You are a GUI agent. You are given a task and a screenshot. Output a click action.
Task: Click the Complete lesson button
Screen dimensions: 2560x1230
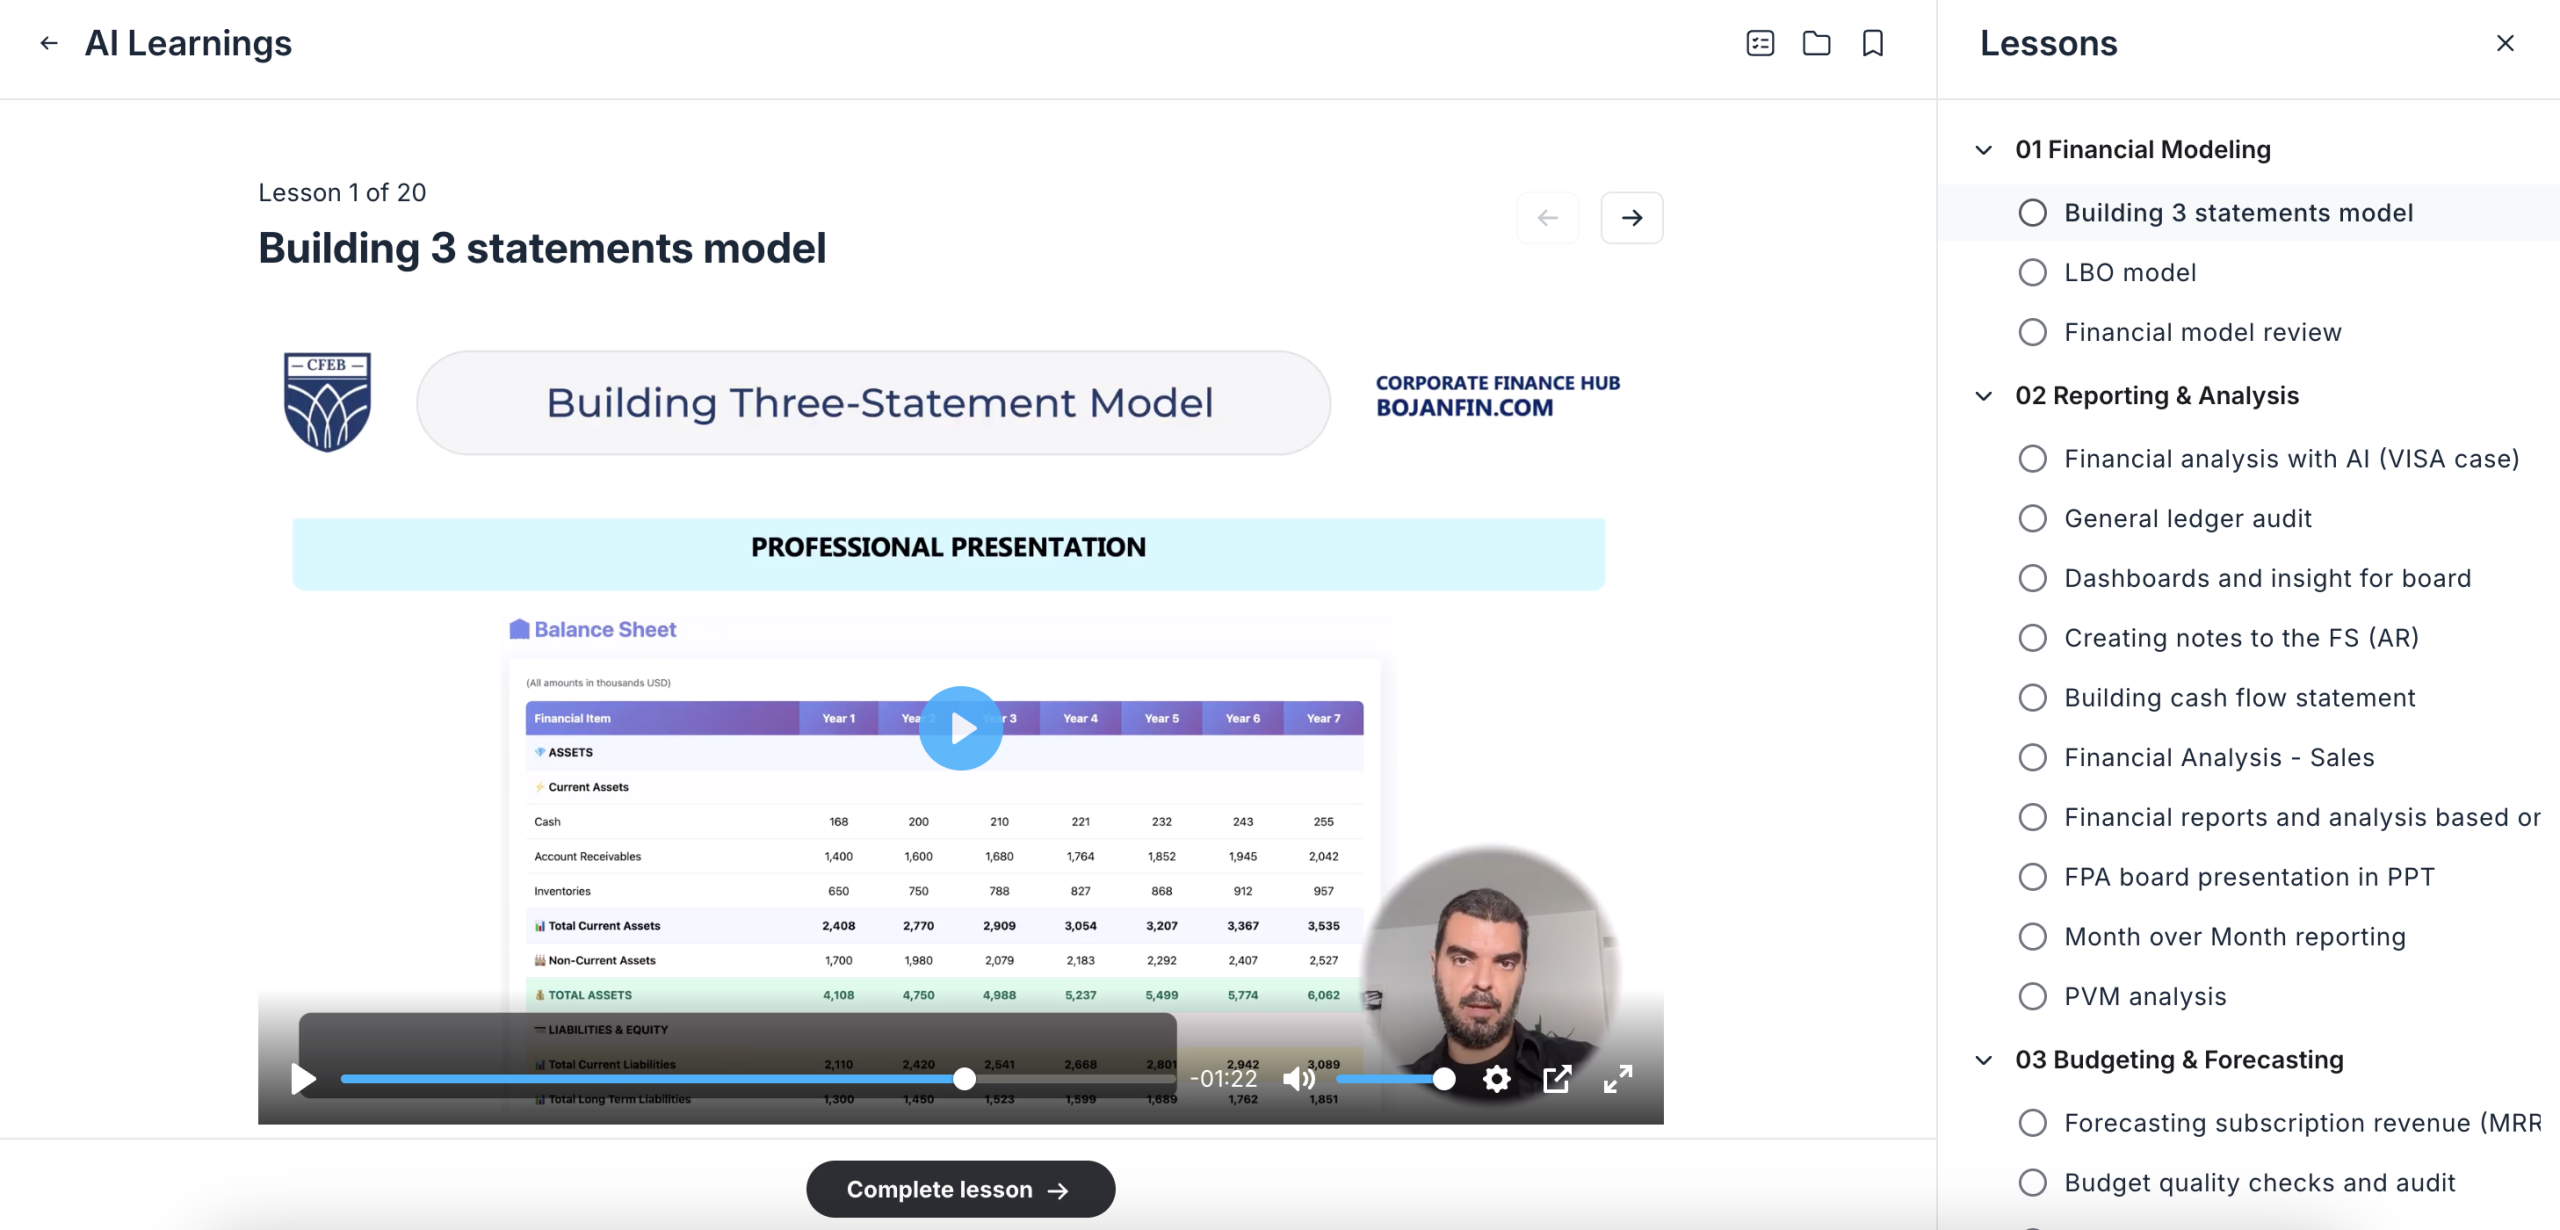coord(960,1189)
